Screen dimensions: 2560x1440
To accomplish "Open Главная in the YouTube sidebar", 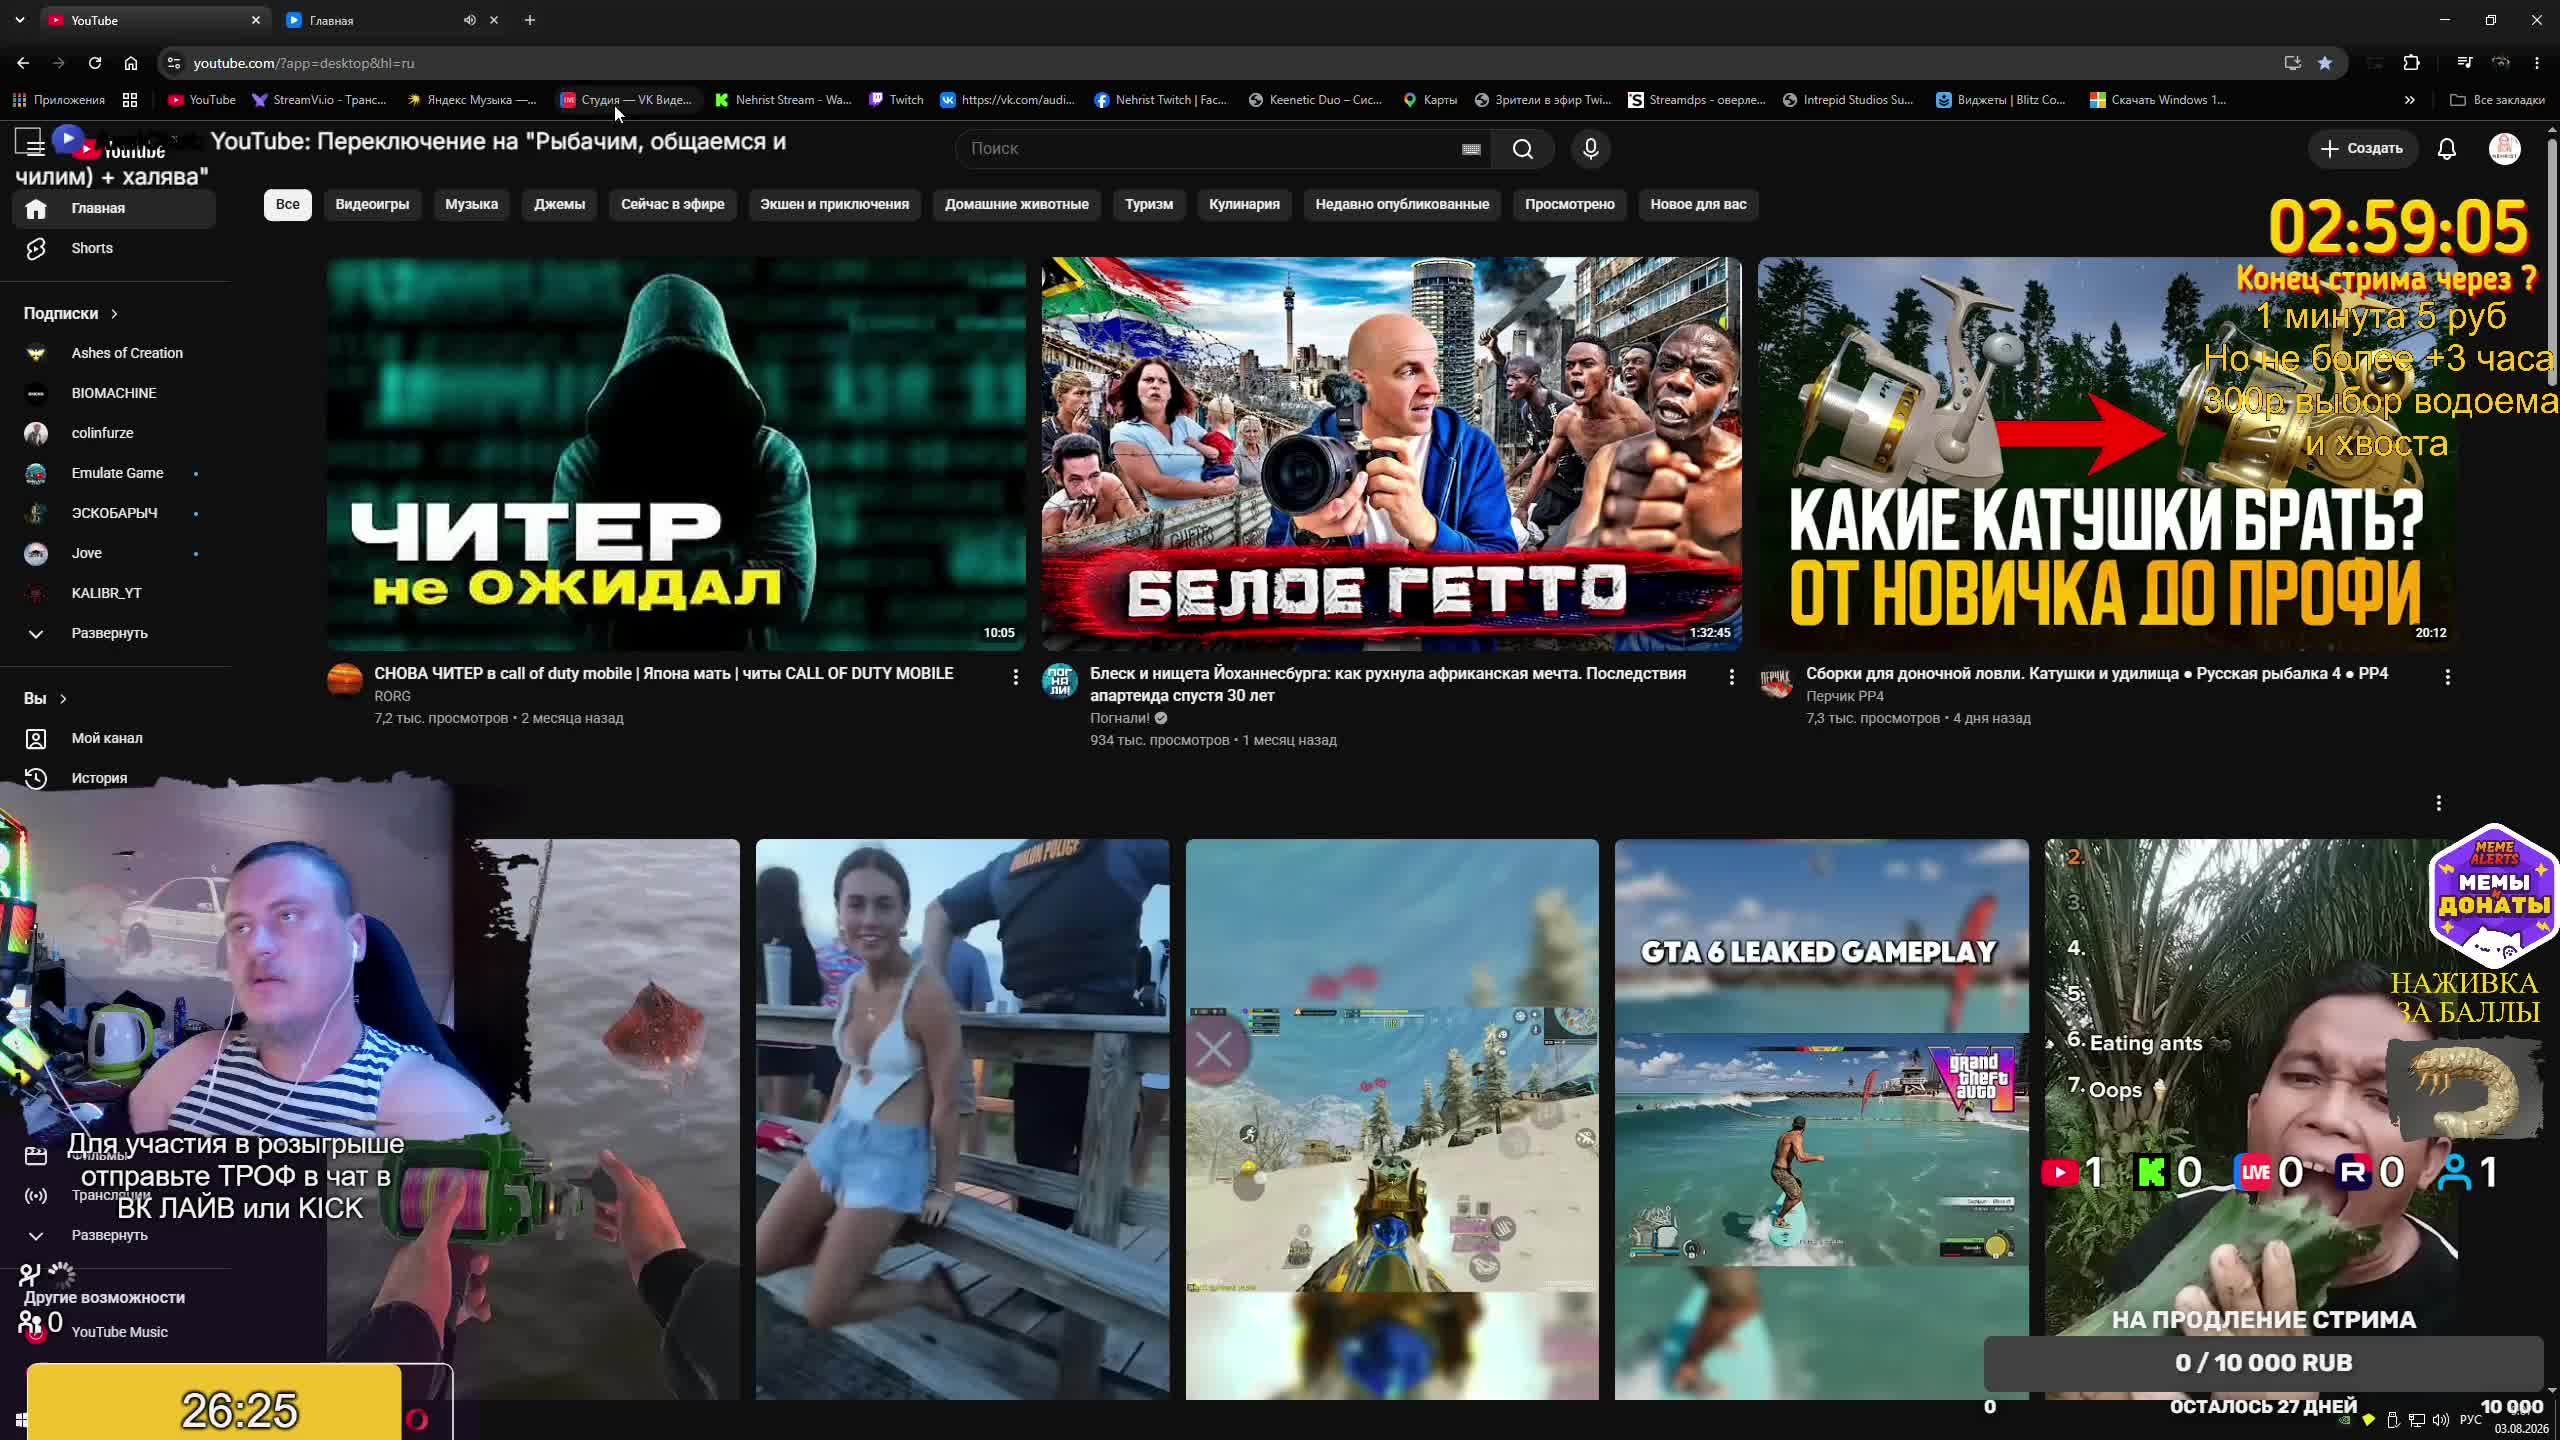I will coord(114,208).
